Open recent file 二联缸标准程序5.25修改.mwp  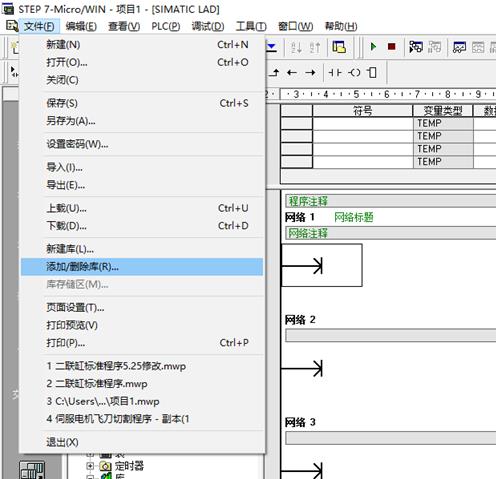142,366
